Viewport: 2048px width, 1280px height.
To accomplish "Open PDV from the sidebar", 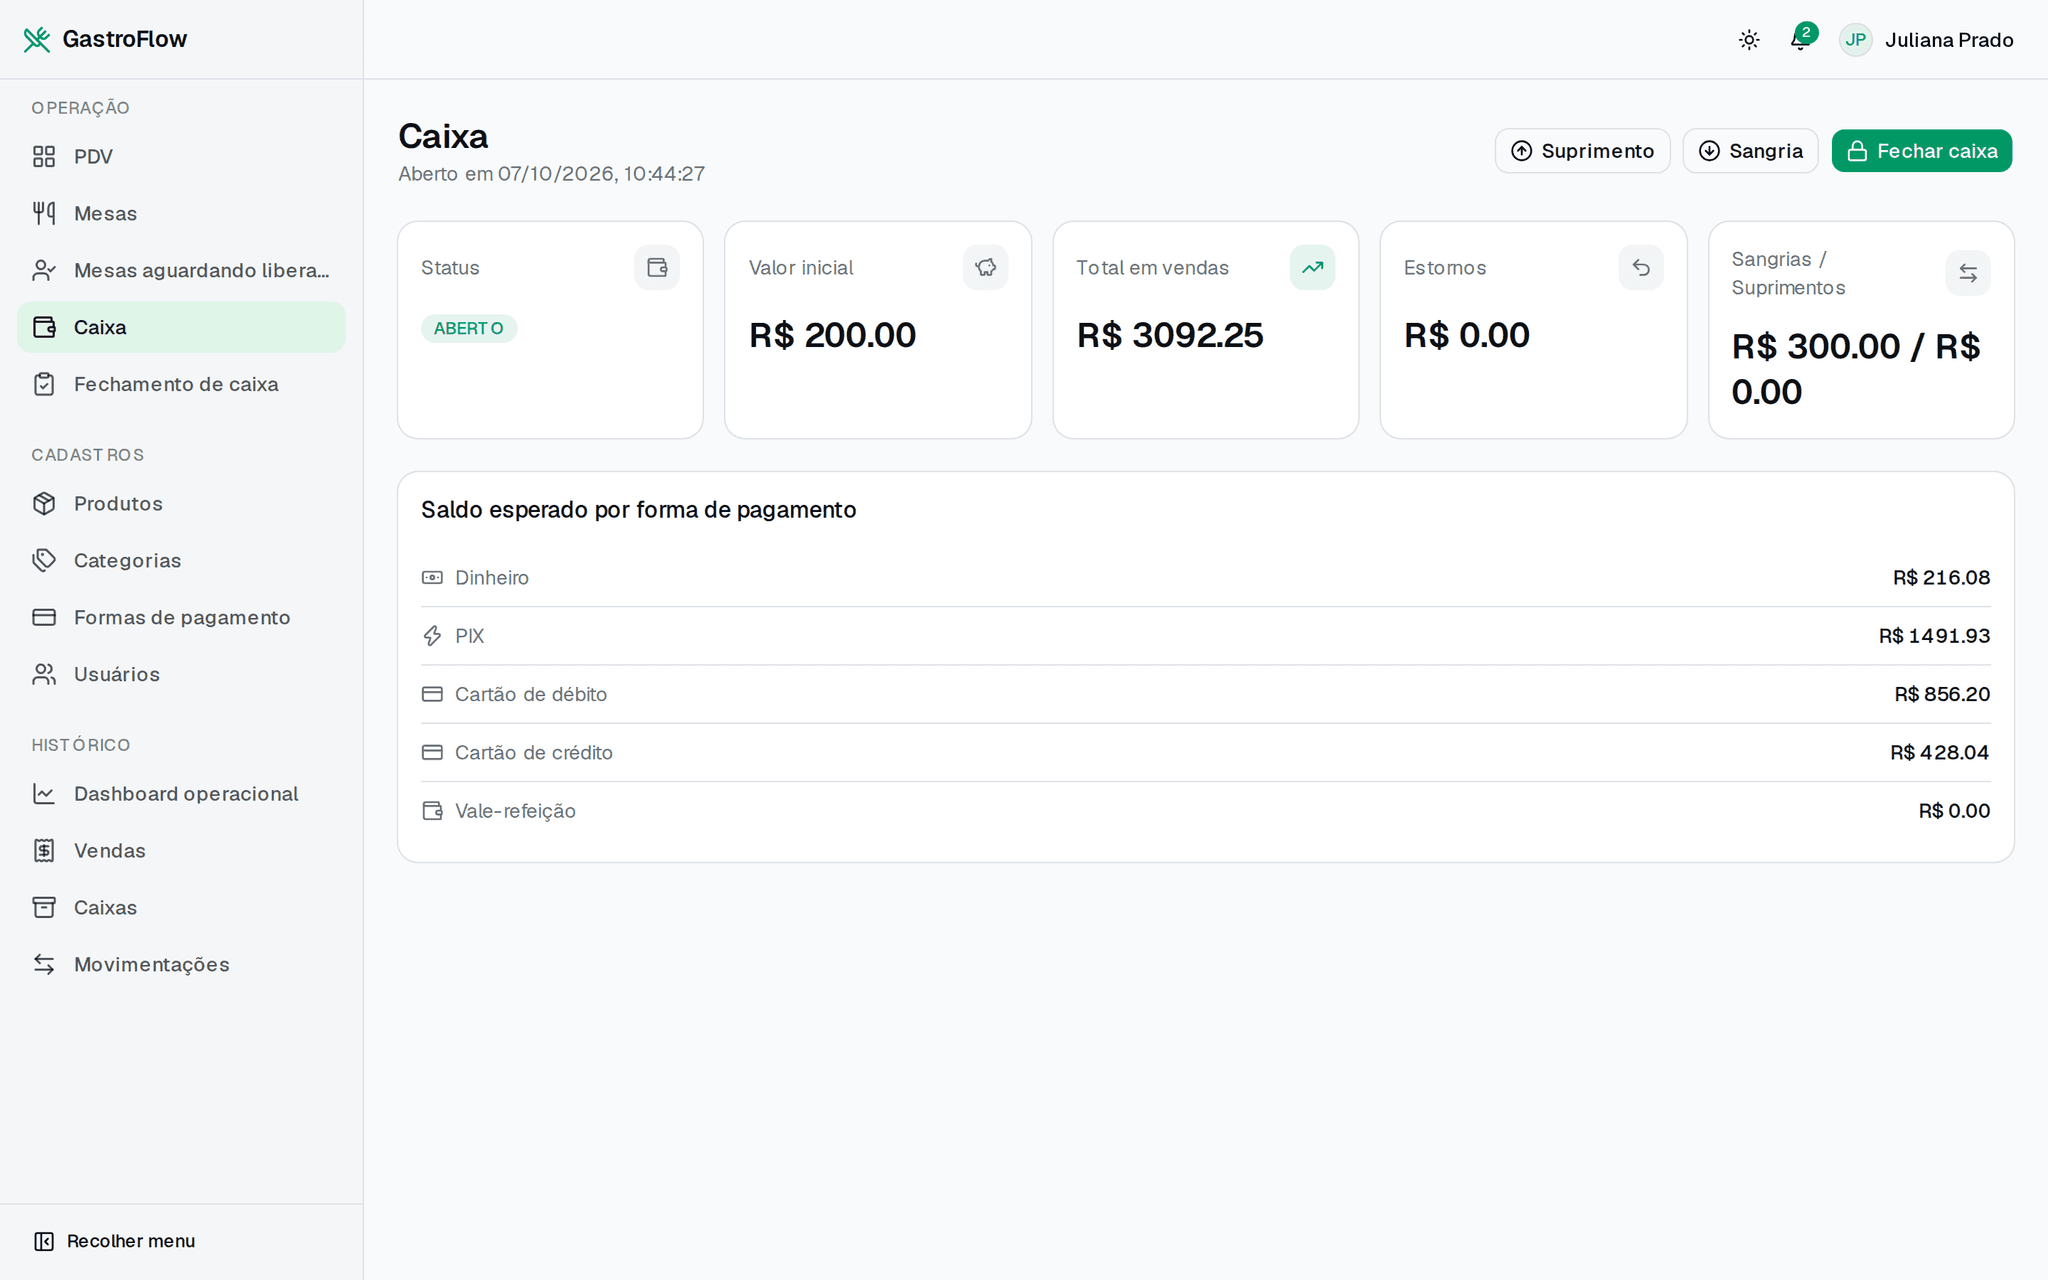I will pyautogui.click(x=181, y=156).
